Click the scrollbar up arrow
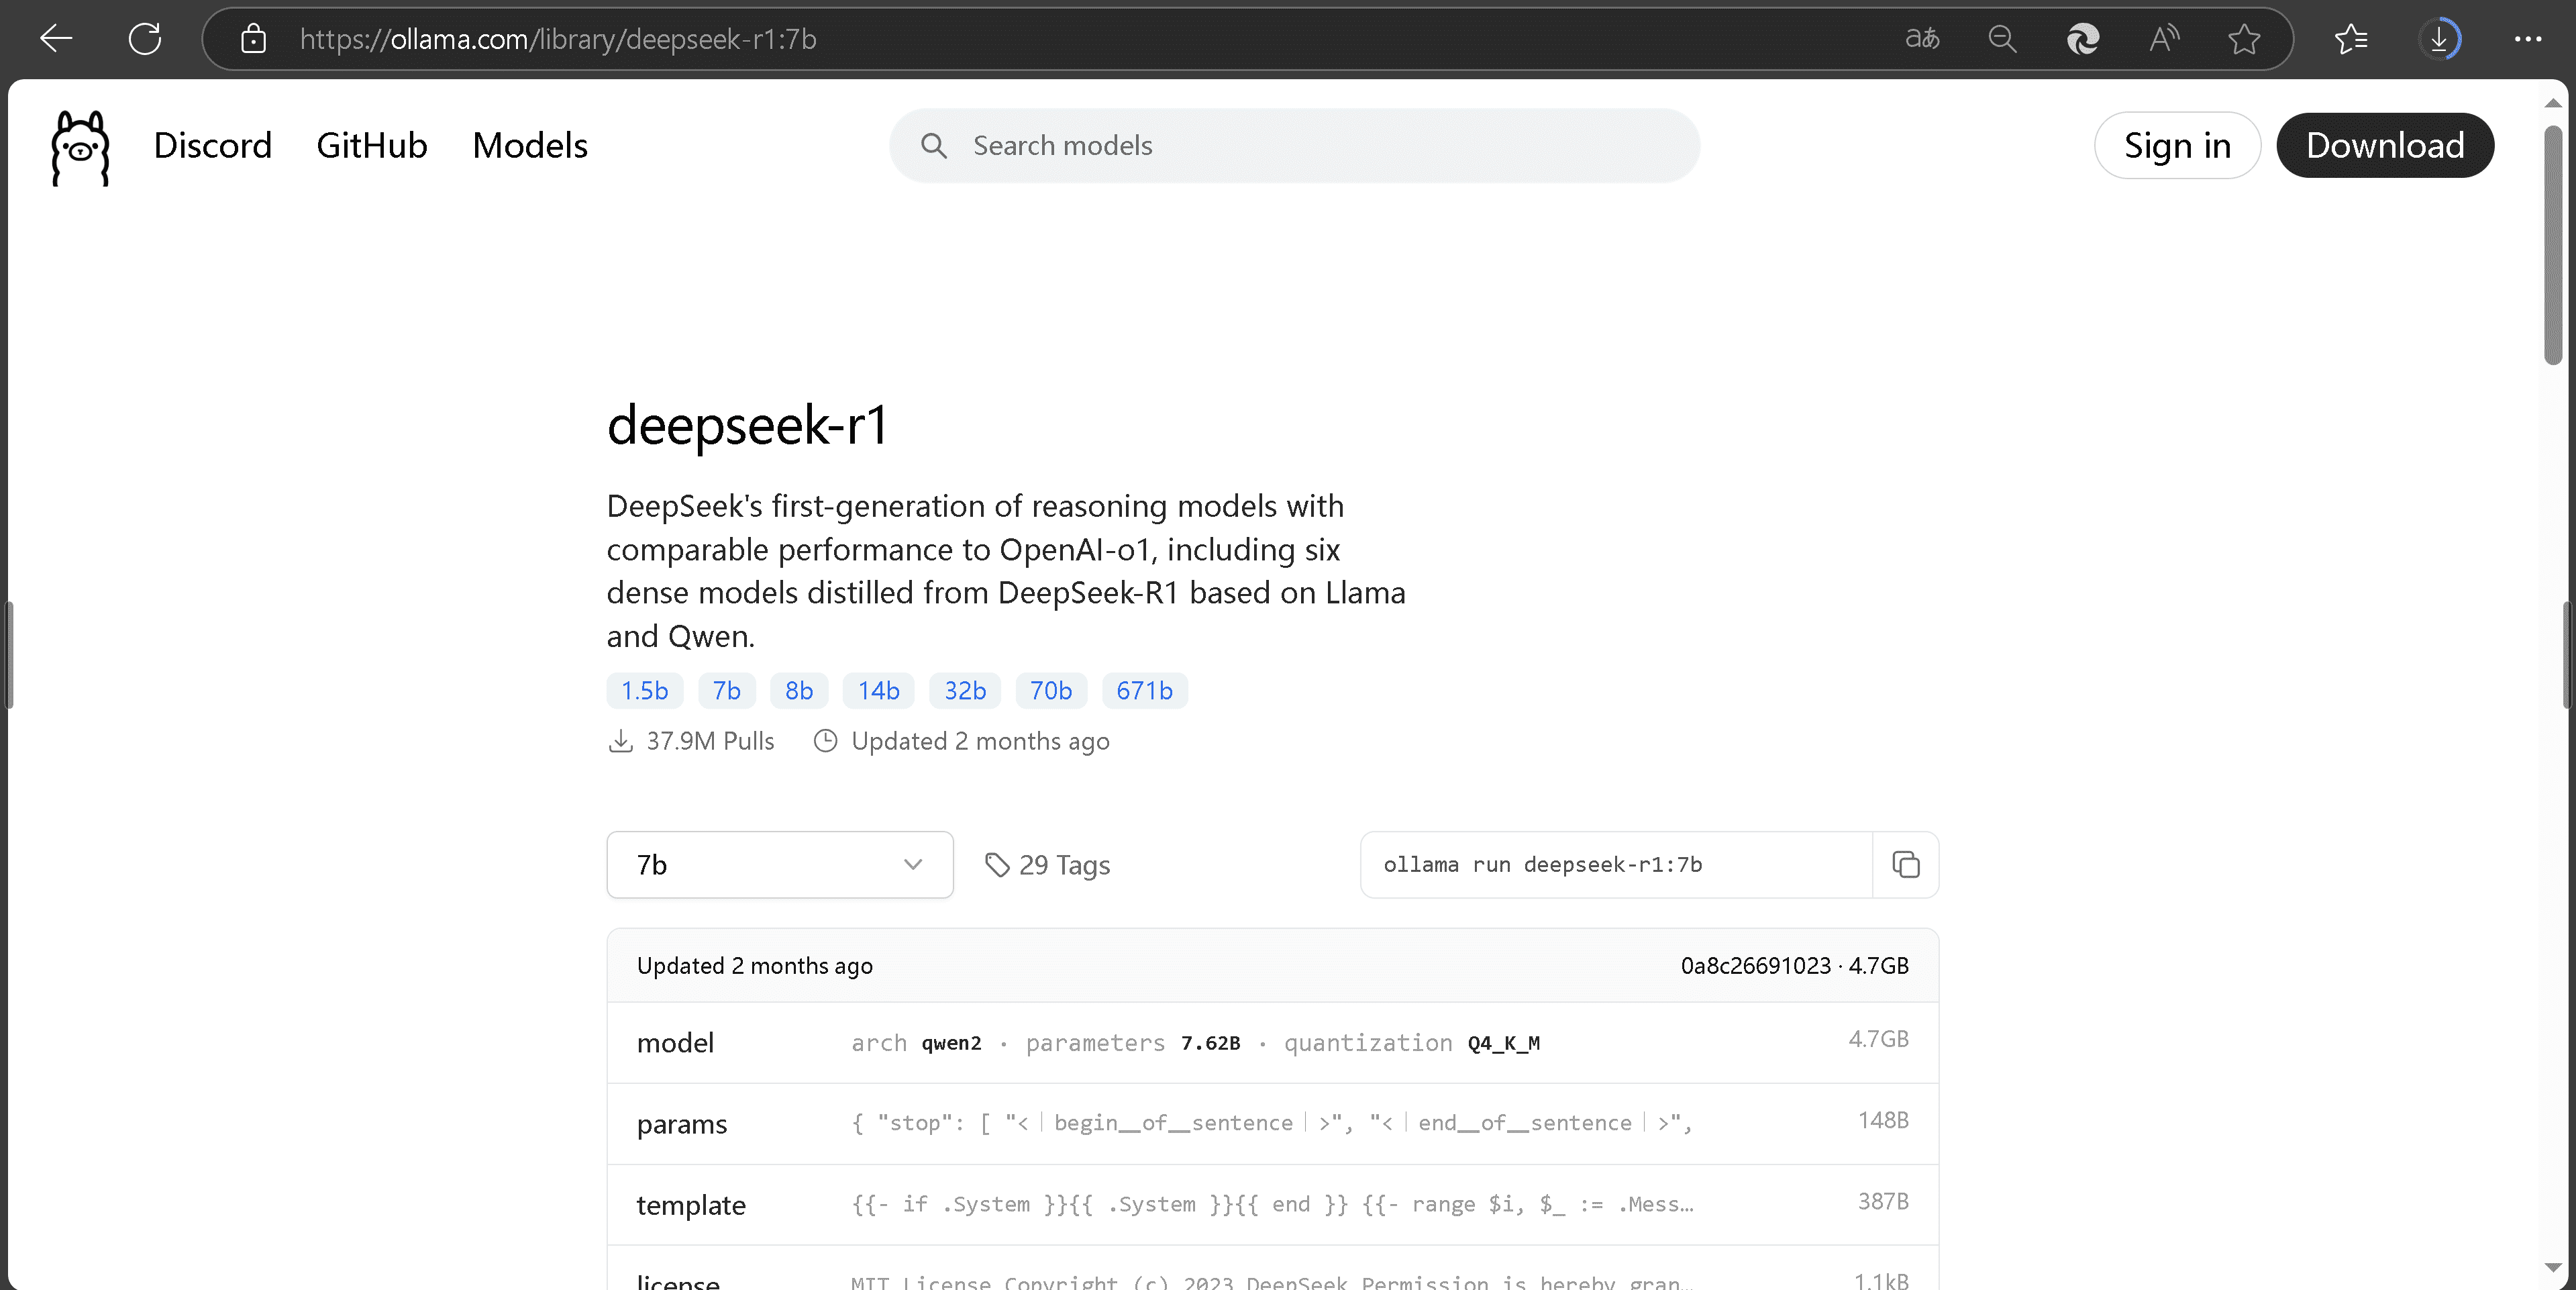The height and width of the screenshot is (1290, 2576). [x=2553, y=103]
